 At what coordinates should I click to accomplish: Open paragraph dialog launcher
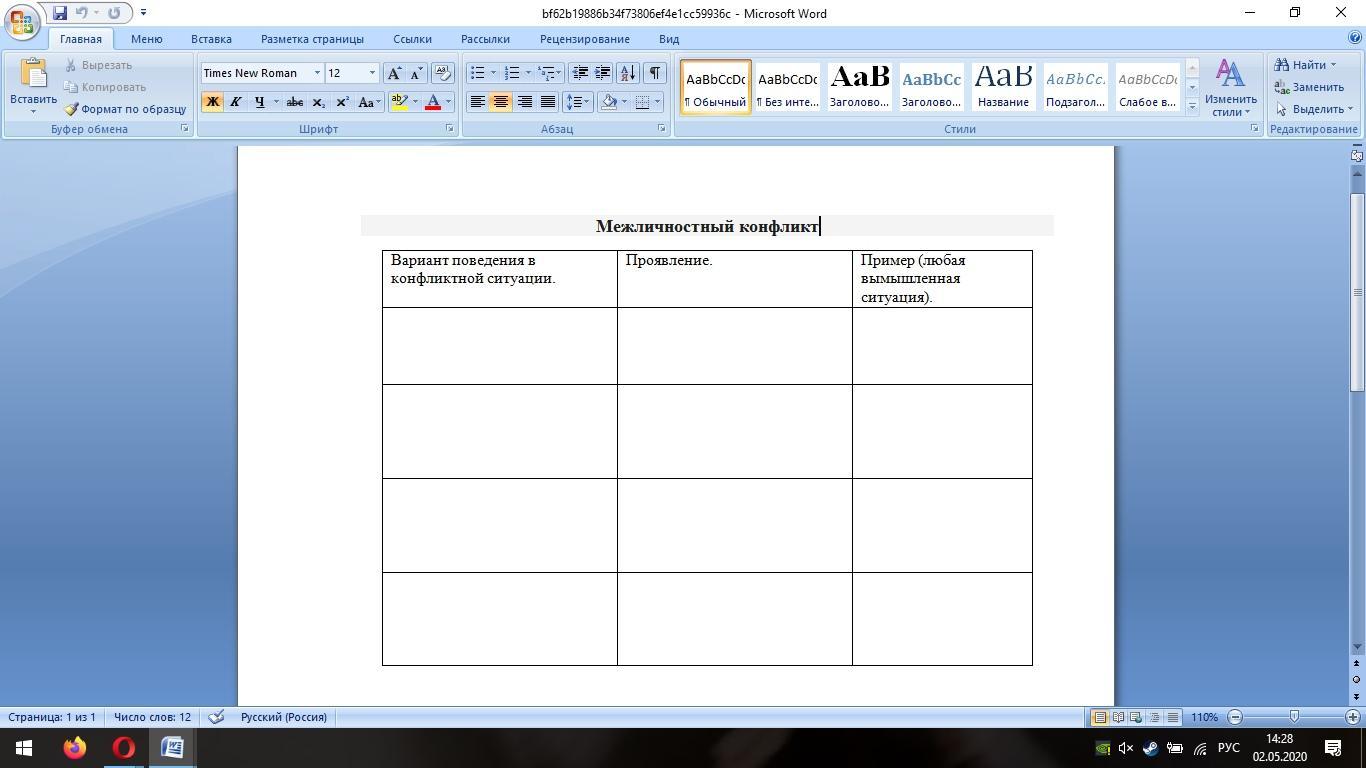[x=662, y=129]
